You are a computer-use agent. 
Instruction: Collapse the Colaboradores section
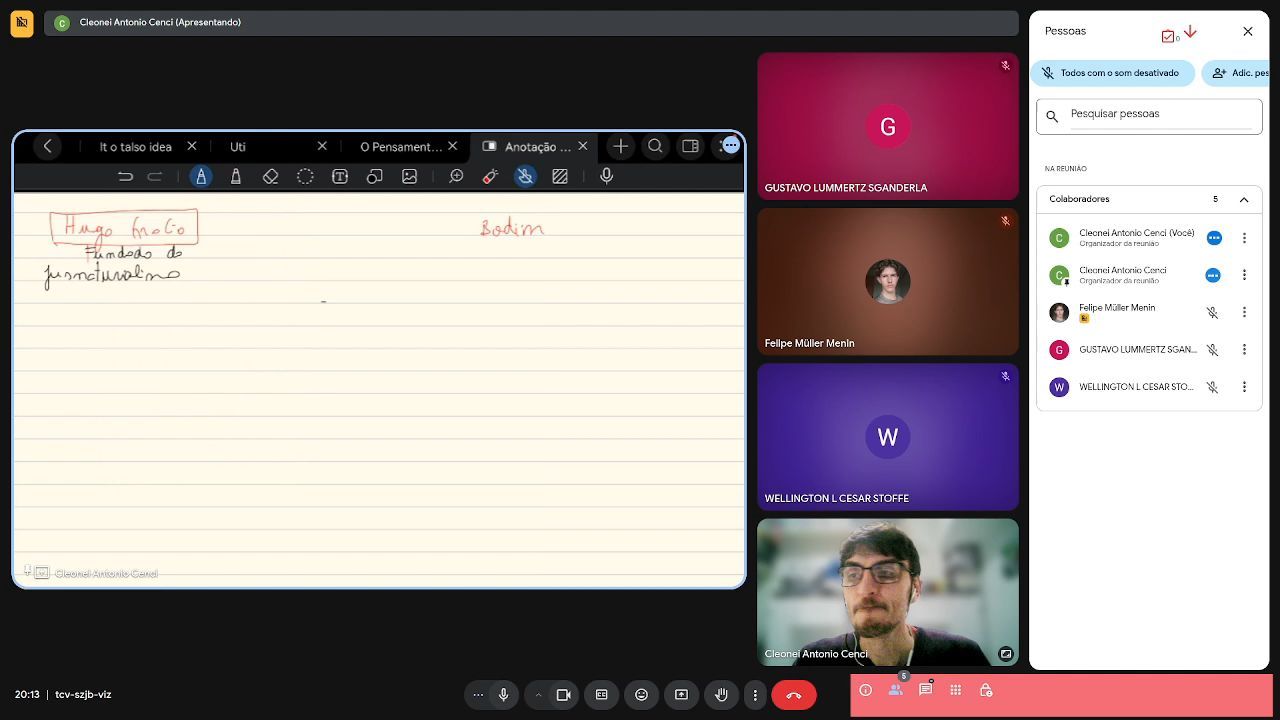coord(1244,199)
